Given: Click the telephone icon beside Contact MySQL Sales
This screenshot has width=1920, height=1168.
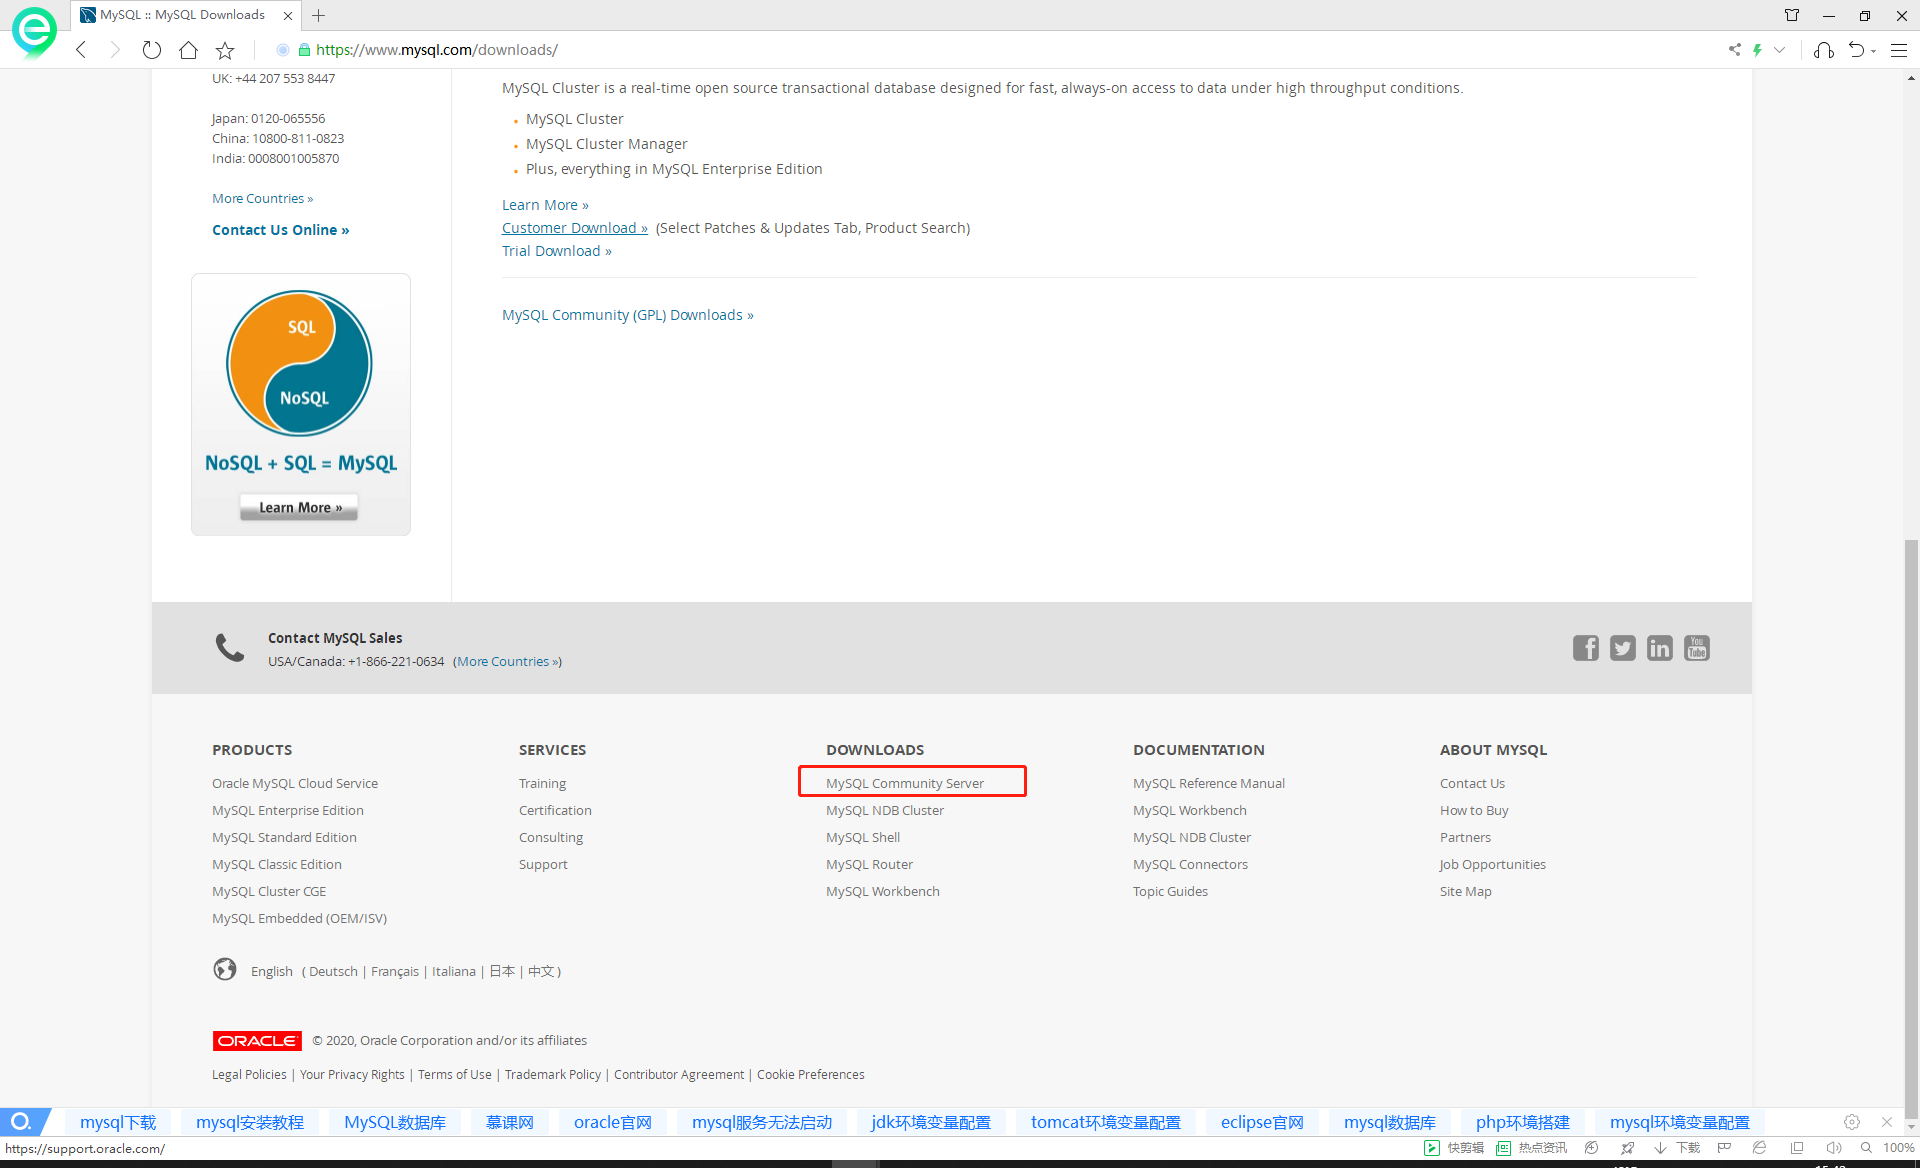Looking at the screenshot, I should coord(229,647).
